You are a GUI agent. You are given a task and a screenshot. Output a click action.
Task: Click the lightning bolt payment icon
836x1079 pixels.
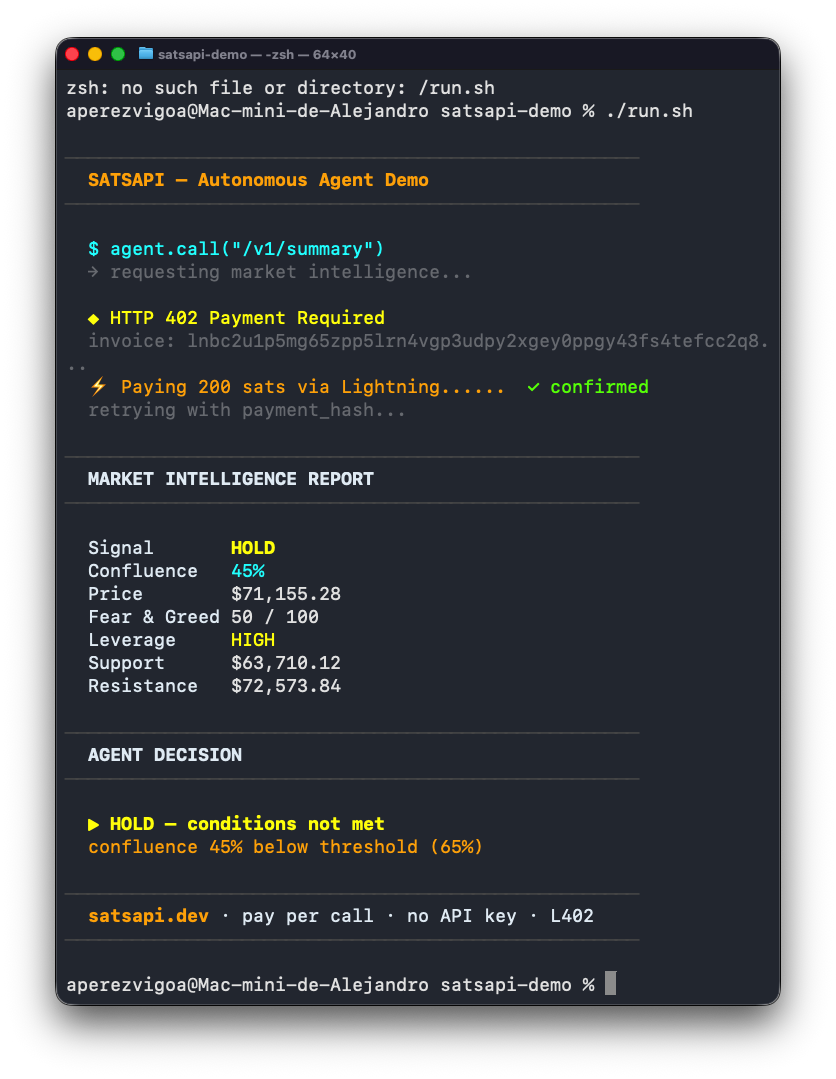coord(97,387)
